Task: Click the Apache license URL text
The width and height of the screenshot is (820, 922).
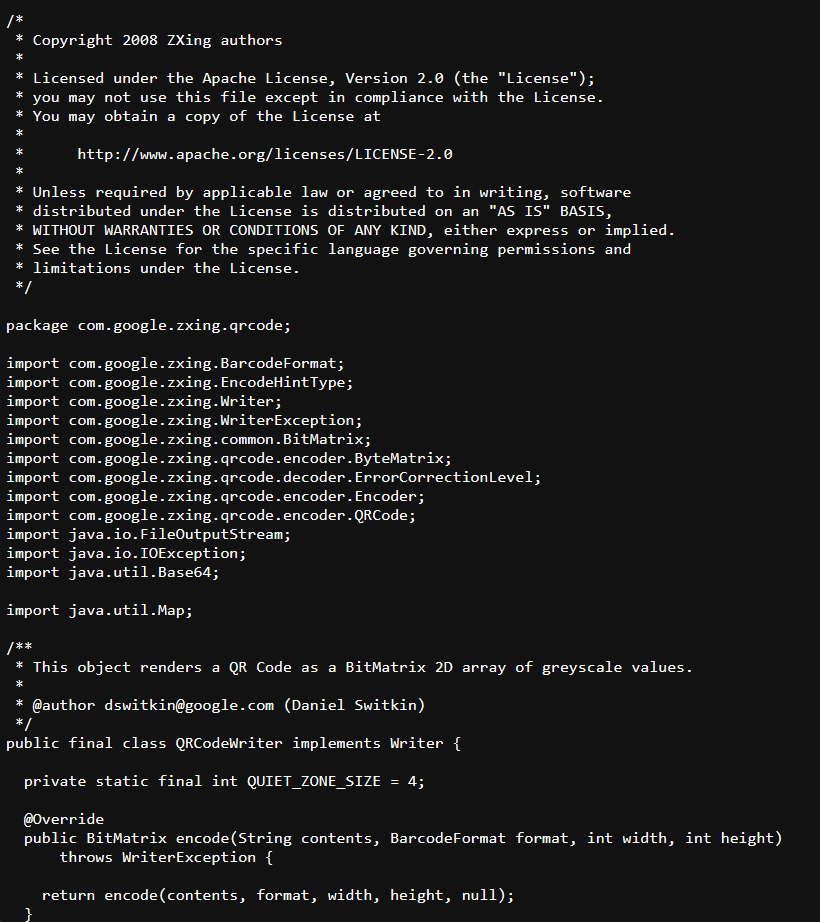Action: [265, 154]
